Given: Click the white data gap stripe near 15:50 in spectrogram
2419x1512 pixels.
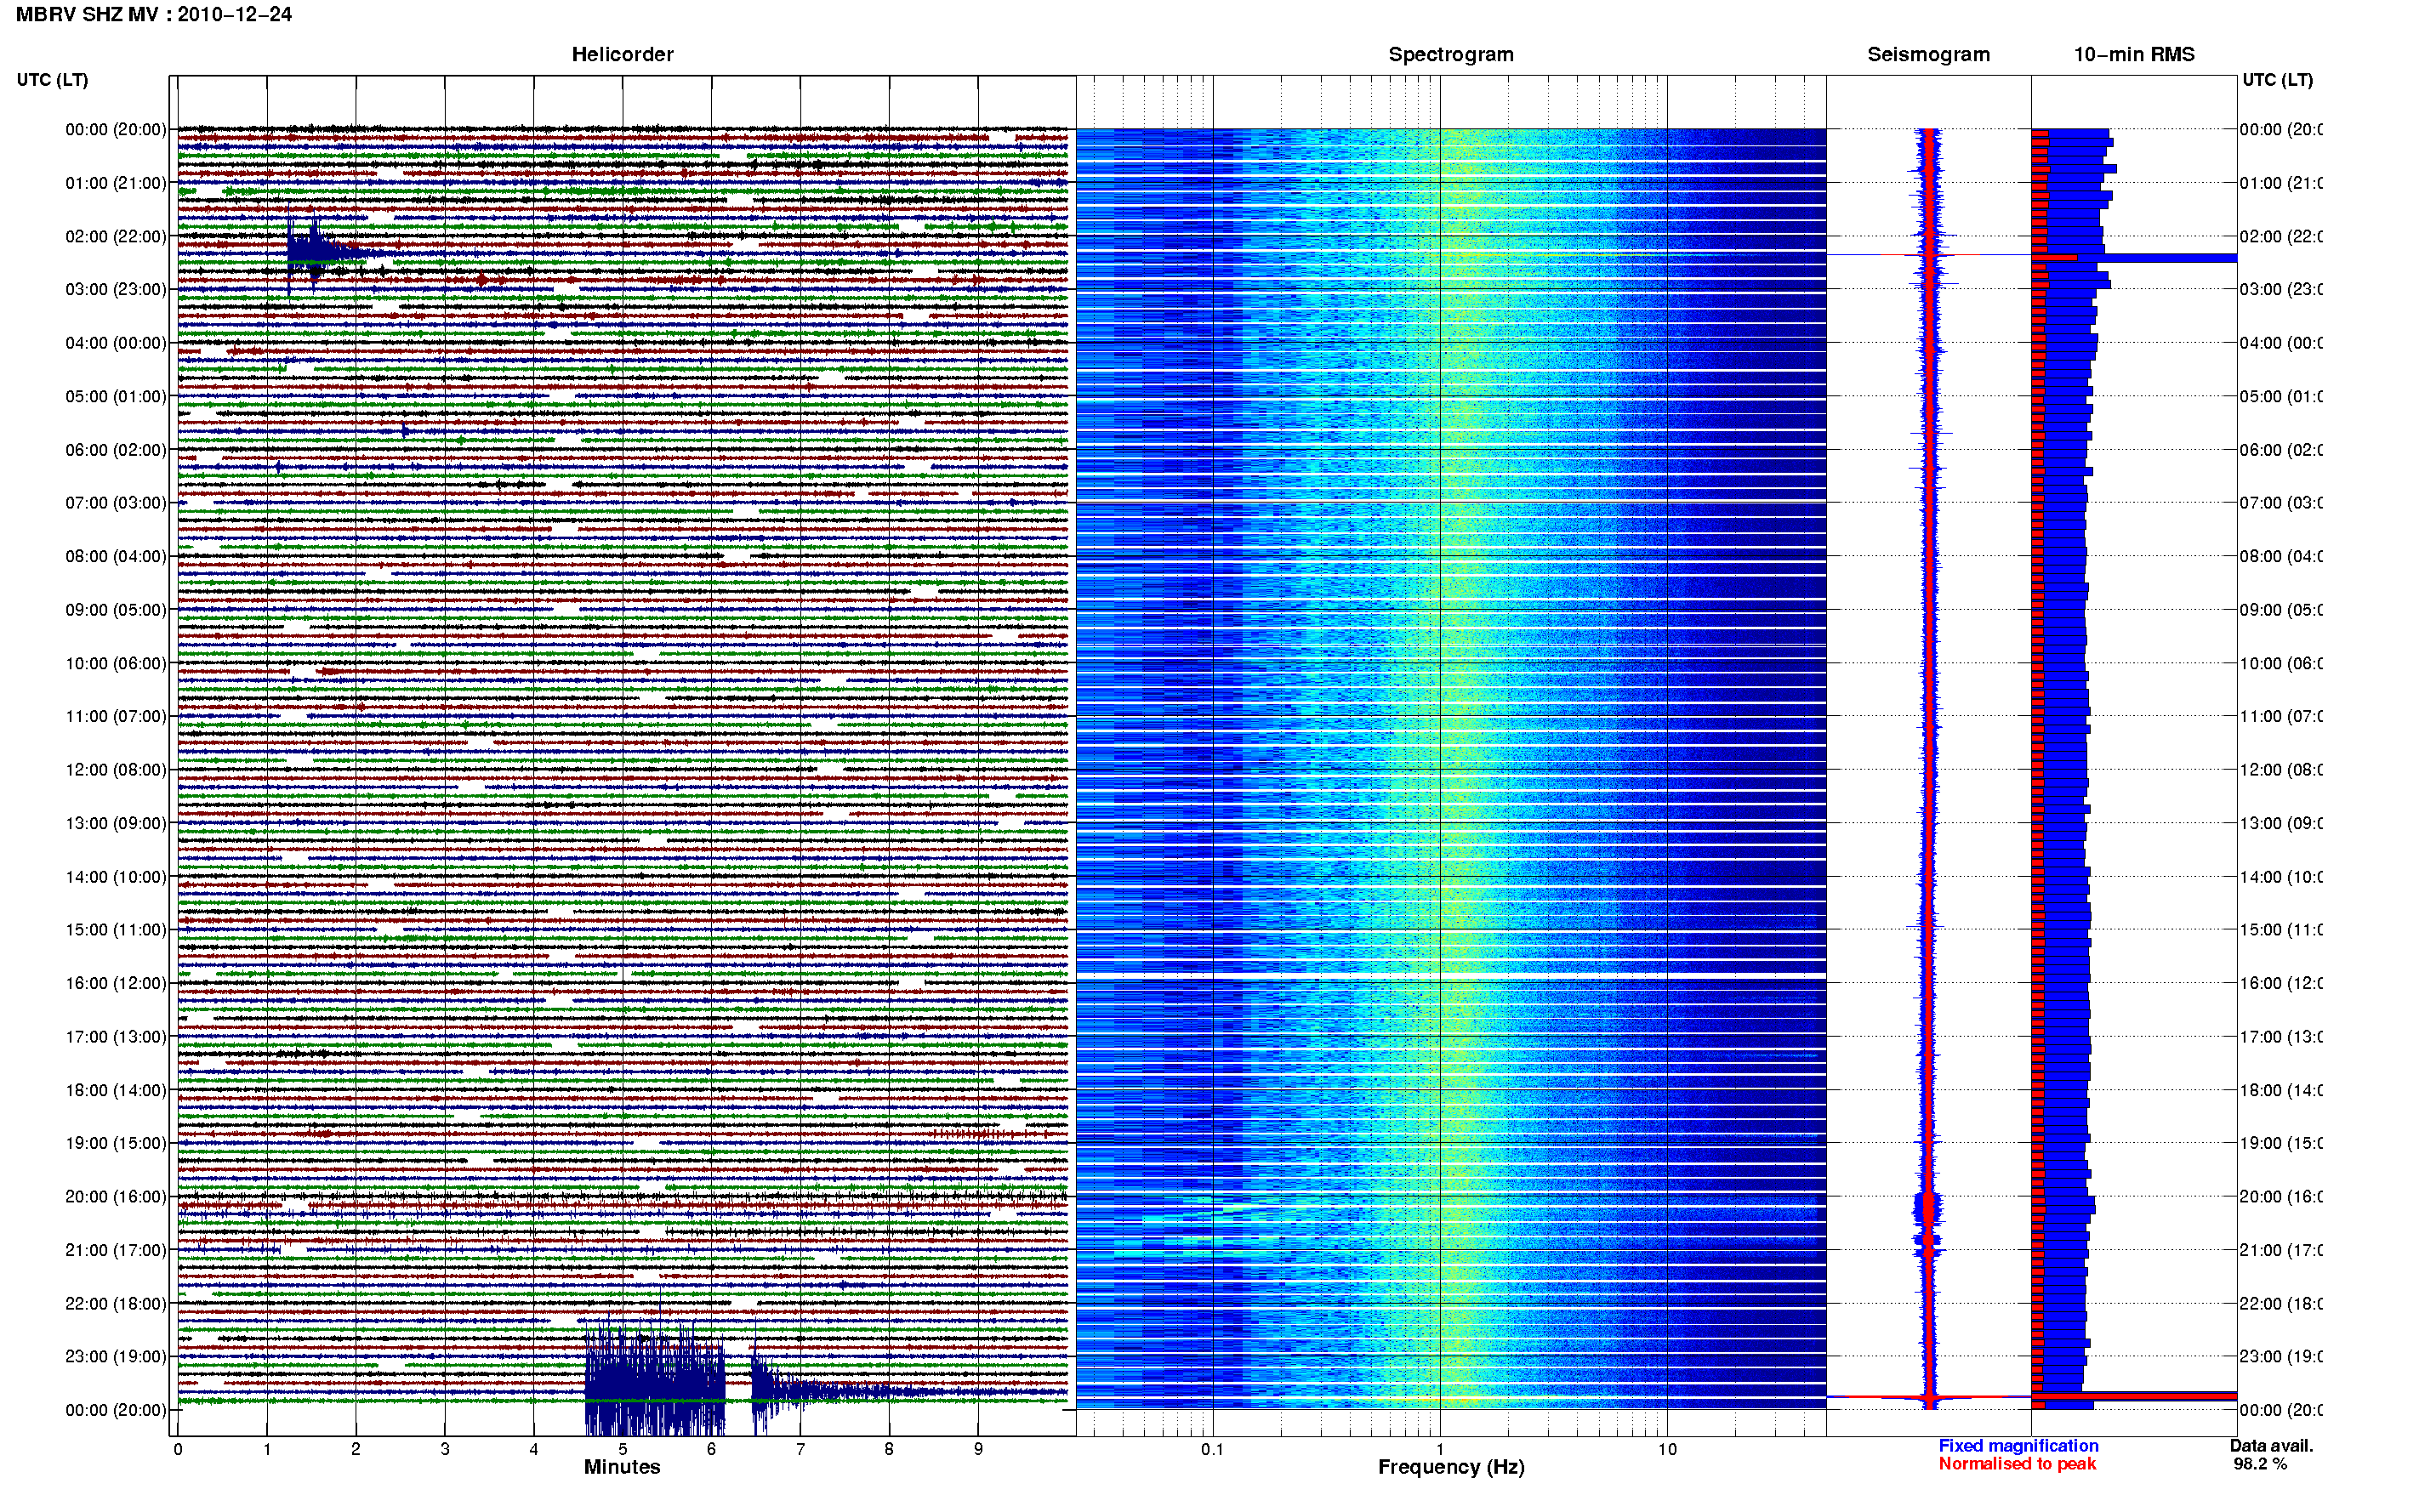Looking at the screenshot, I should tap(1451, 976).
